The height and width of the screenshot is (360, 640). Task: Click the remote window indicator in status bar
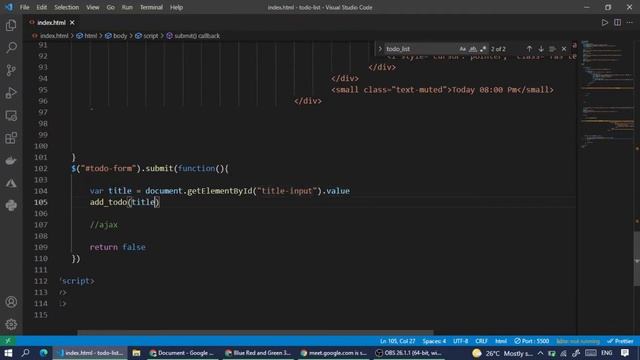click(8, 341)
